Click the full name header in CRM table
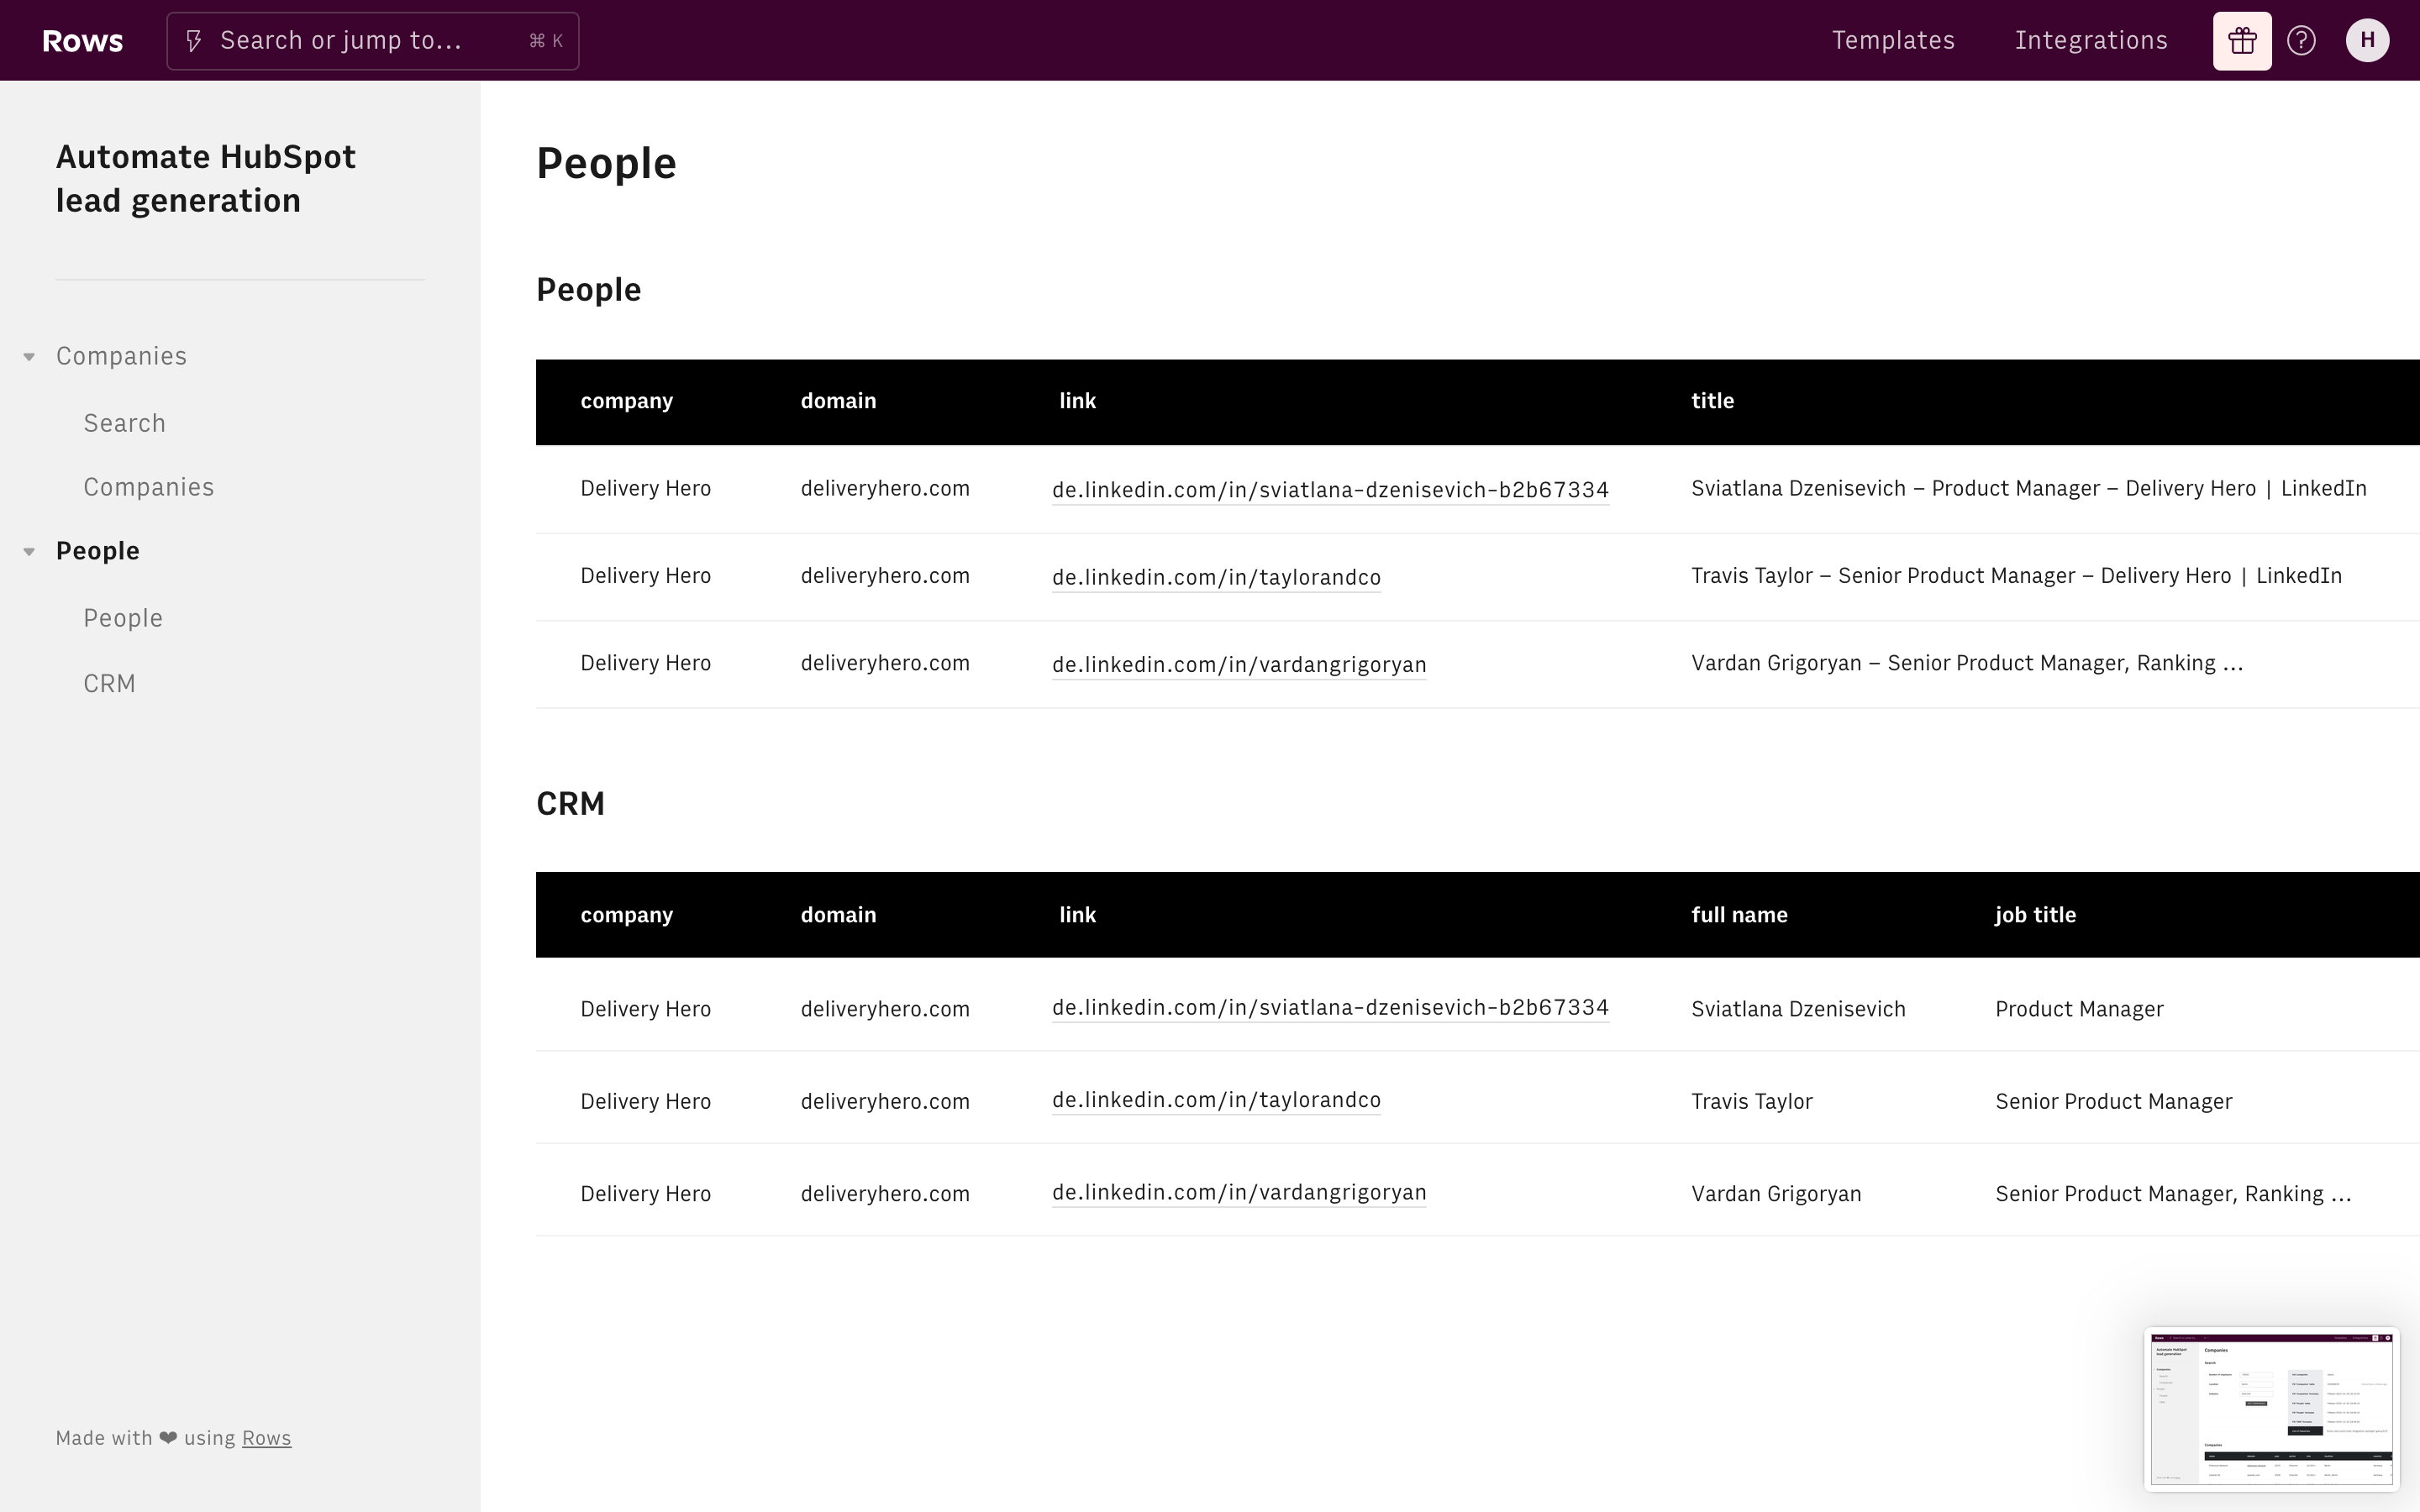2420x1512 pixels. click(1739, 915)
